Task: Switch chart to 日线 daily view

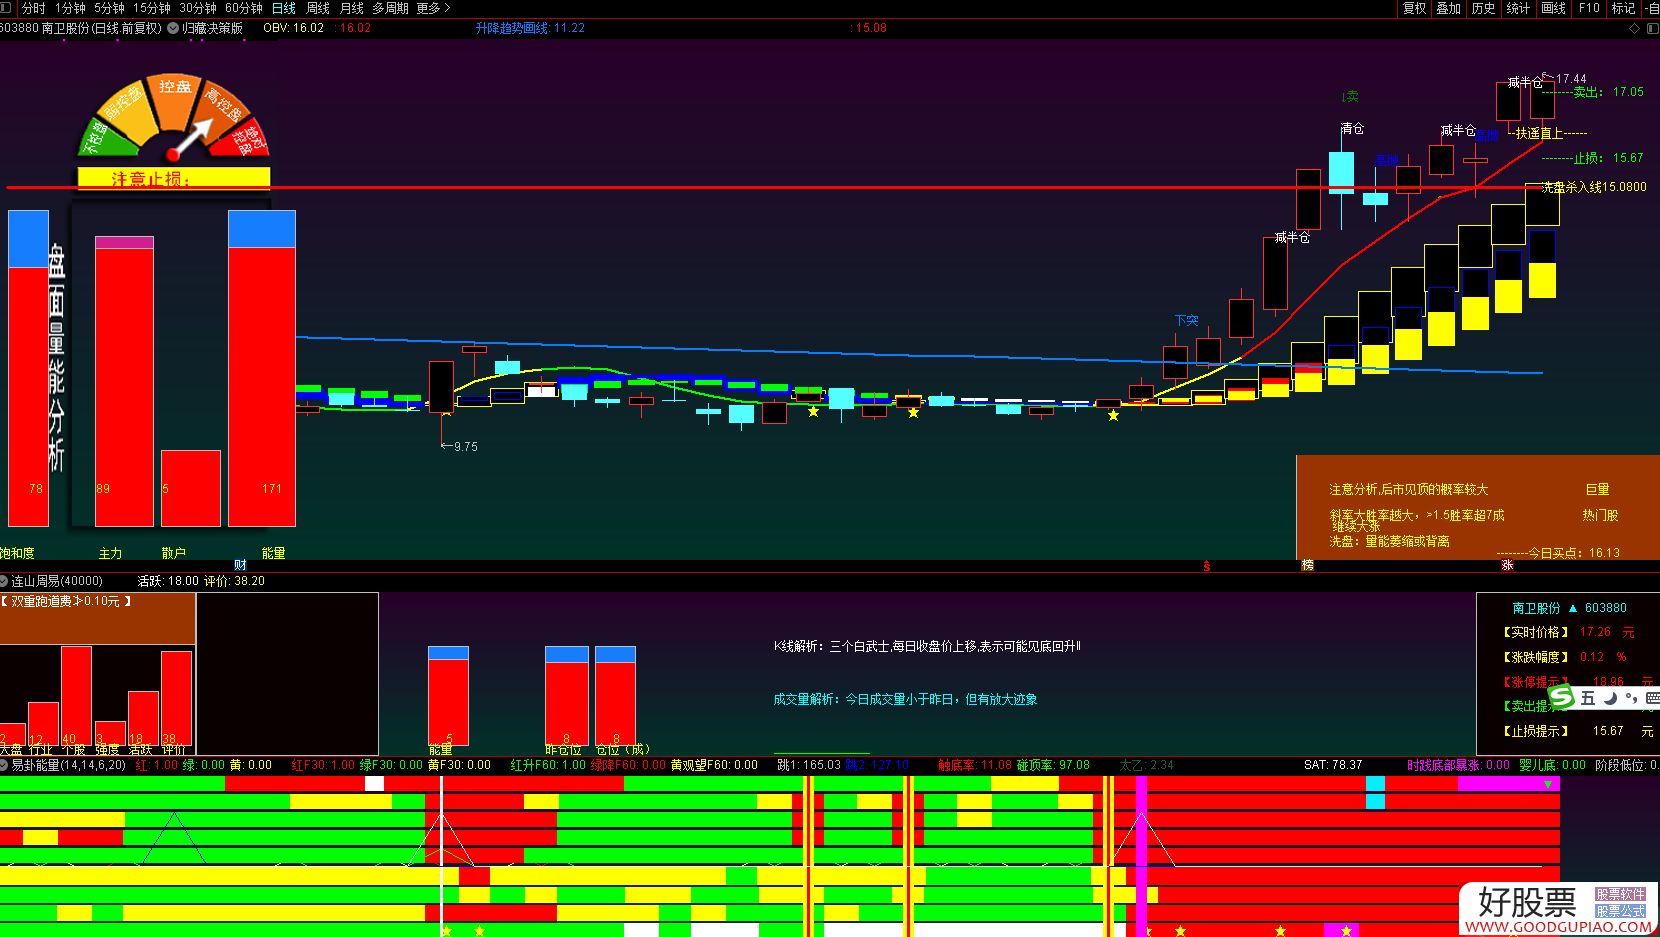Action: point(284,8)
